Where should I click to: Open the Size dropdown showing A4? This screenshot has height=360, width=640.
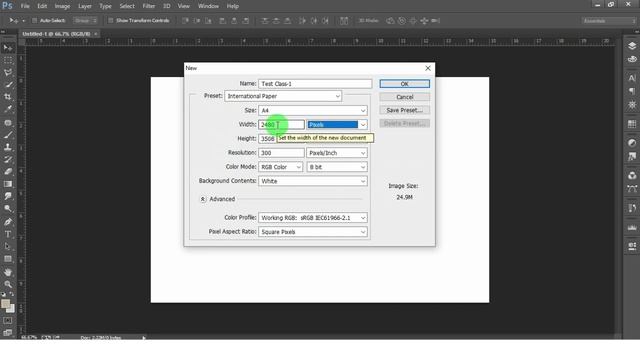313,111
